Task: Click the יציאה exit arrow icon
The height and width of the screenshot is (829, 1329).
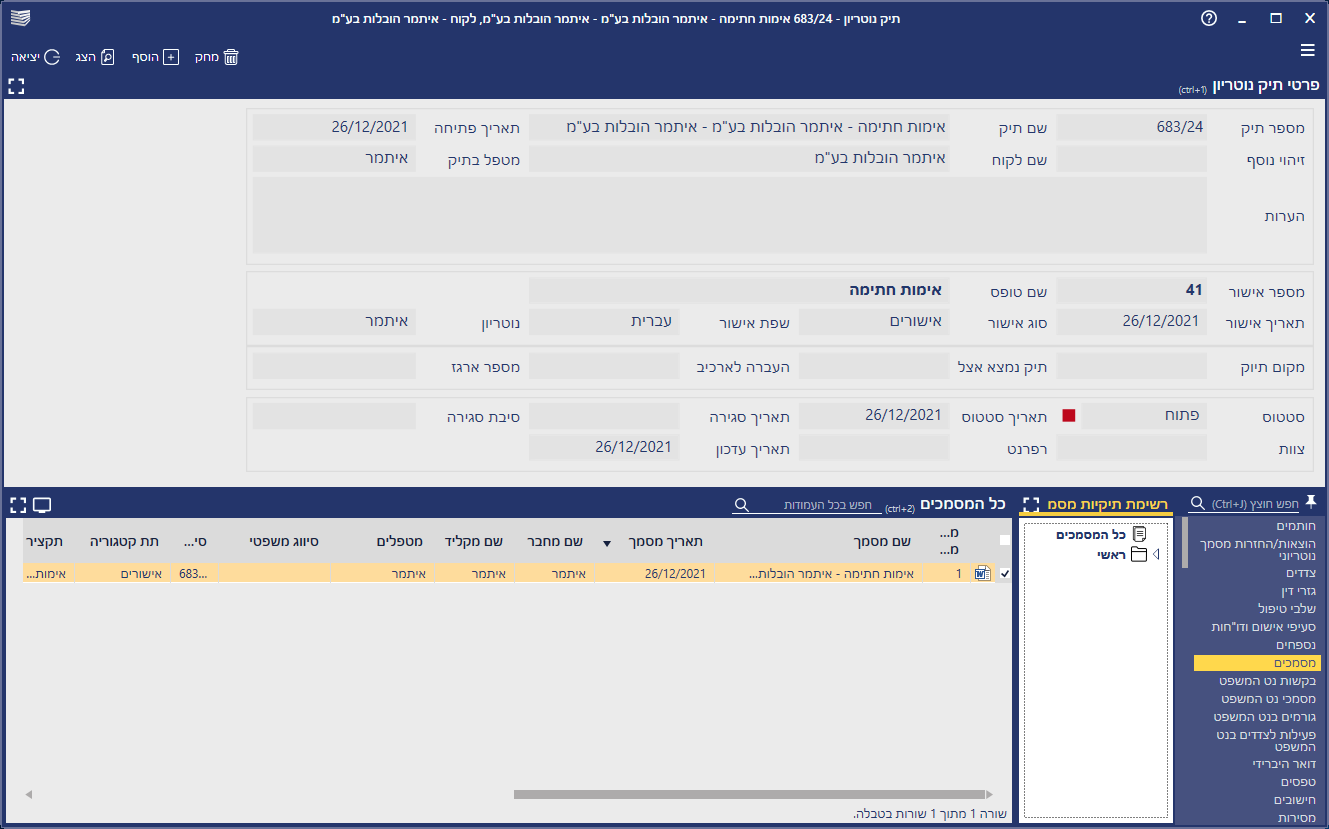Action: coord(52,57)
